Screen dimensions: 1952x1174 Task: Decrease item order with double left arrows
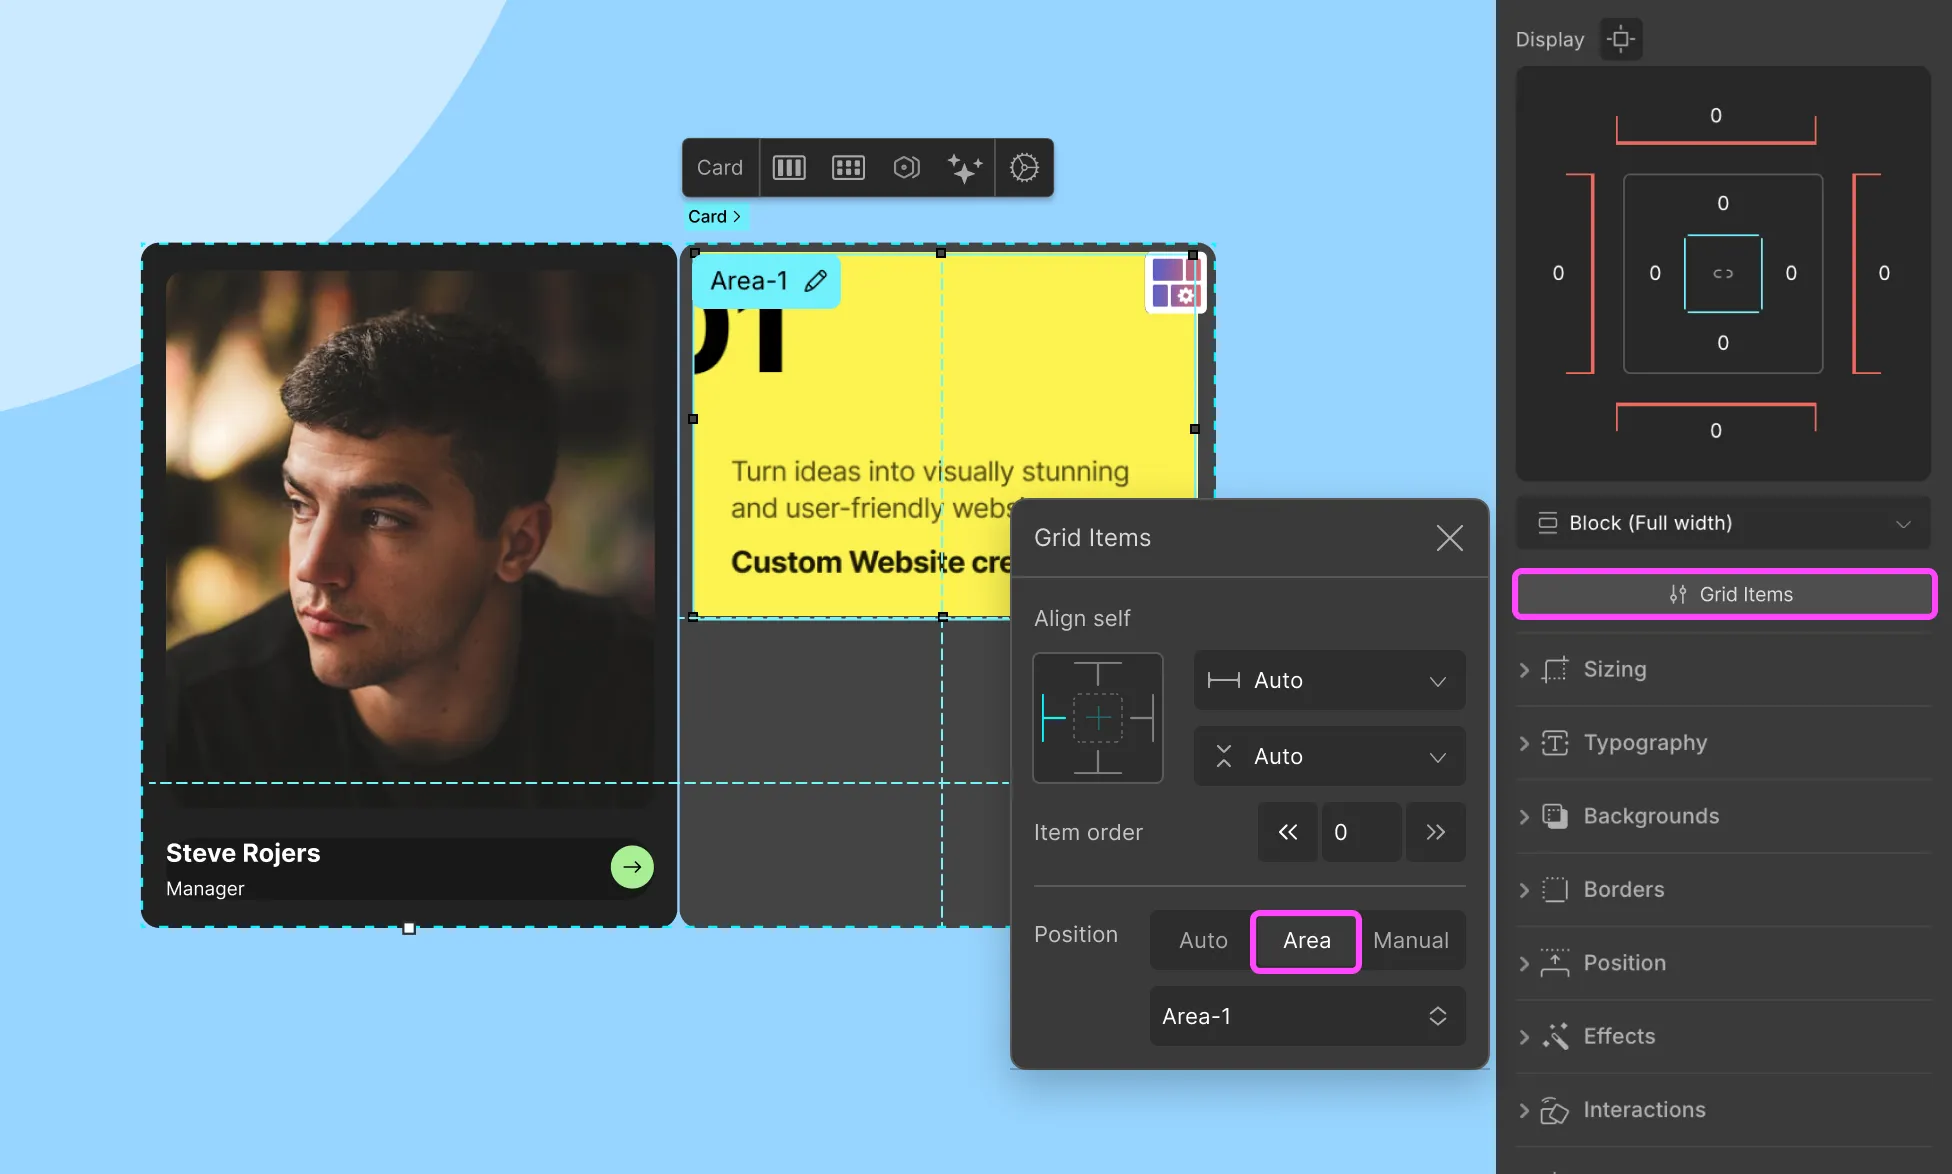[x=1288, y=832]
